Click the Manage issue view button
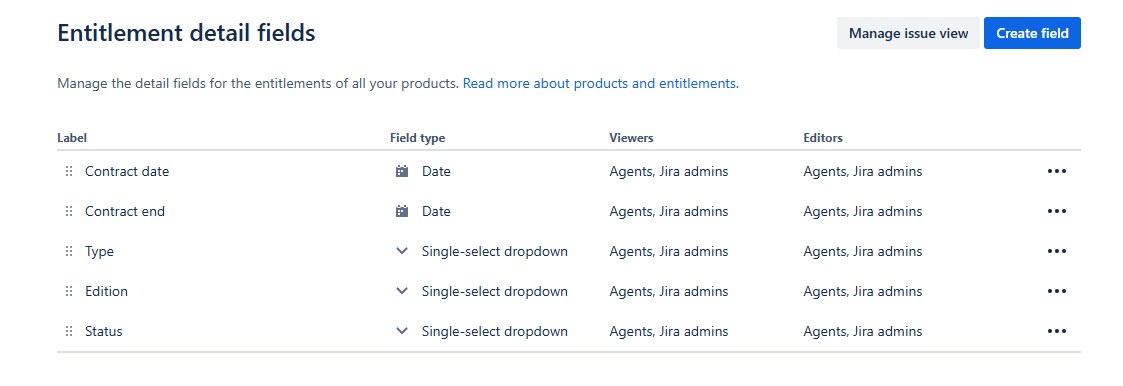The image size is (1123, 386). click(x=908, y=33)
